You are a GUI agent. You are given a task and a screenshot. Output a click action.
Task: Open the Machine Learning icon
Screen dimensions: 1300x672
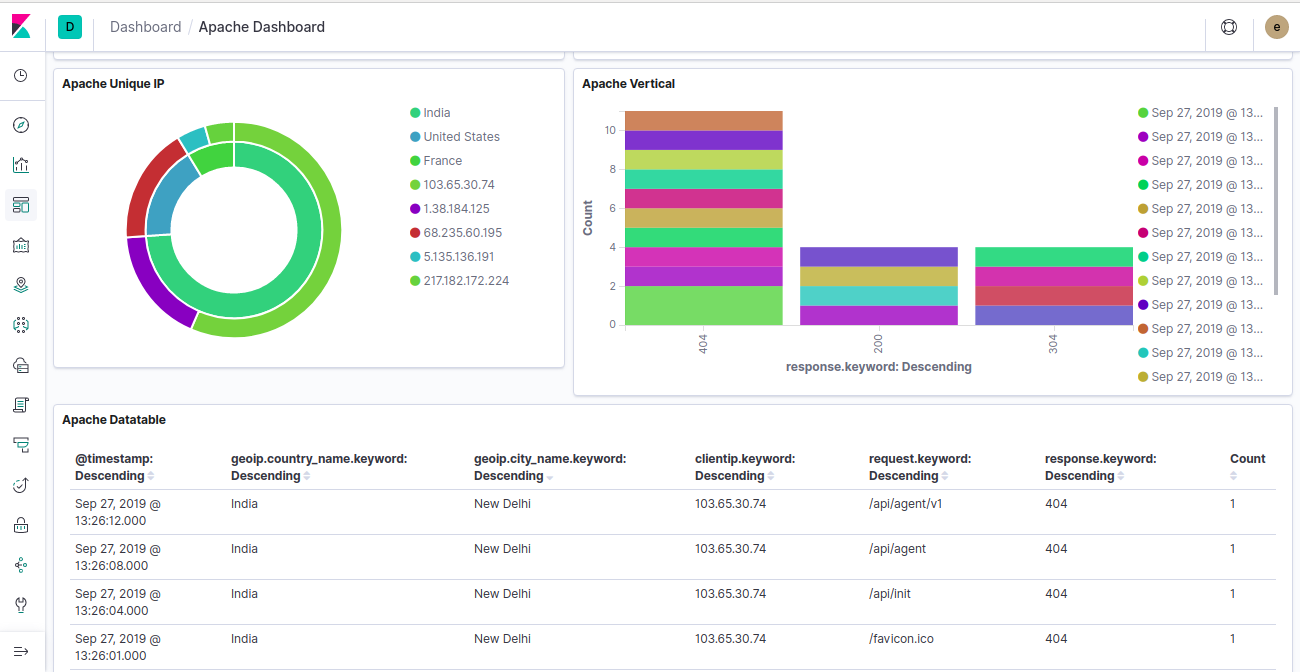[x=21, y=325]
